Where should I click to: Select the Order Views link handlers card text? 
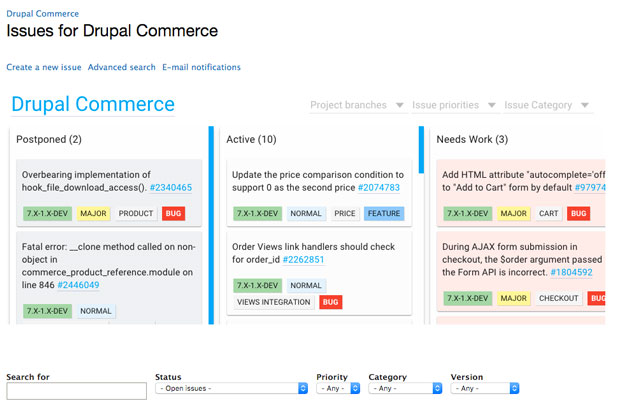[313, 253]
